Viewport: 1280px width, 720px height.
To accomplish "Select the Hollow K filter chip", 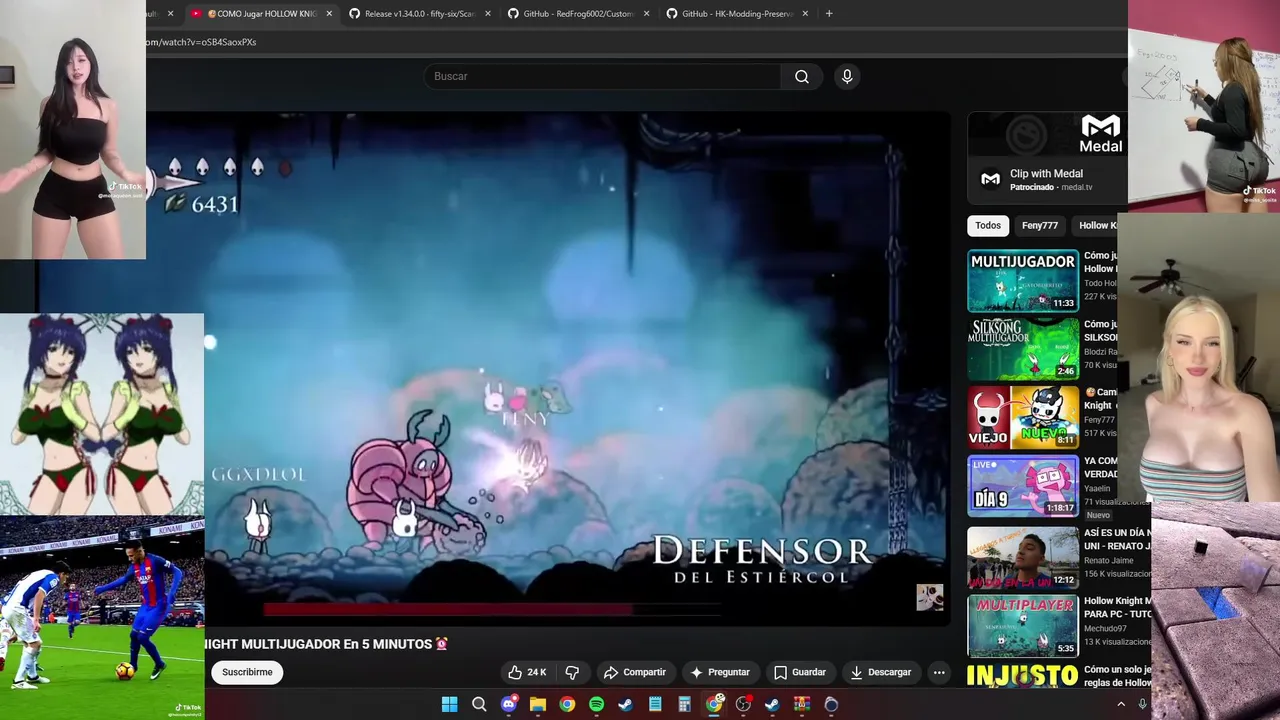I will click(1098, 226).
